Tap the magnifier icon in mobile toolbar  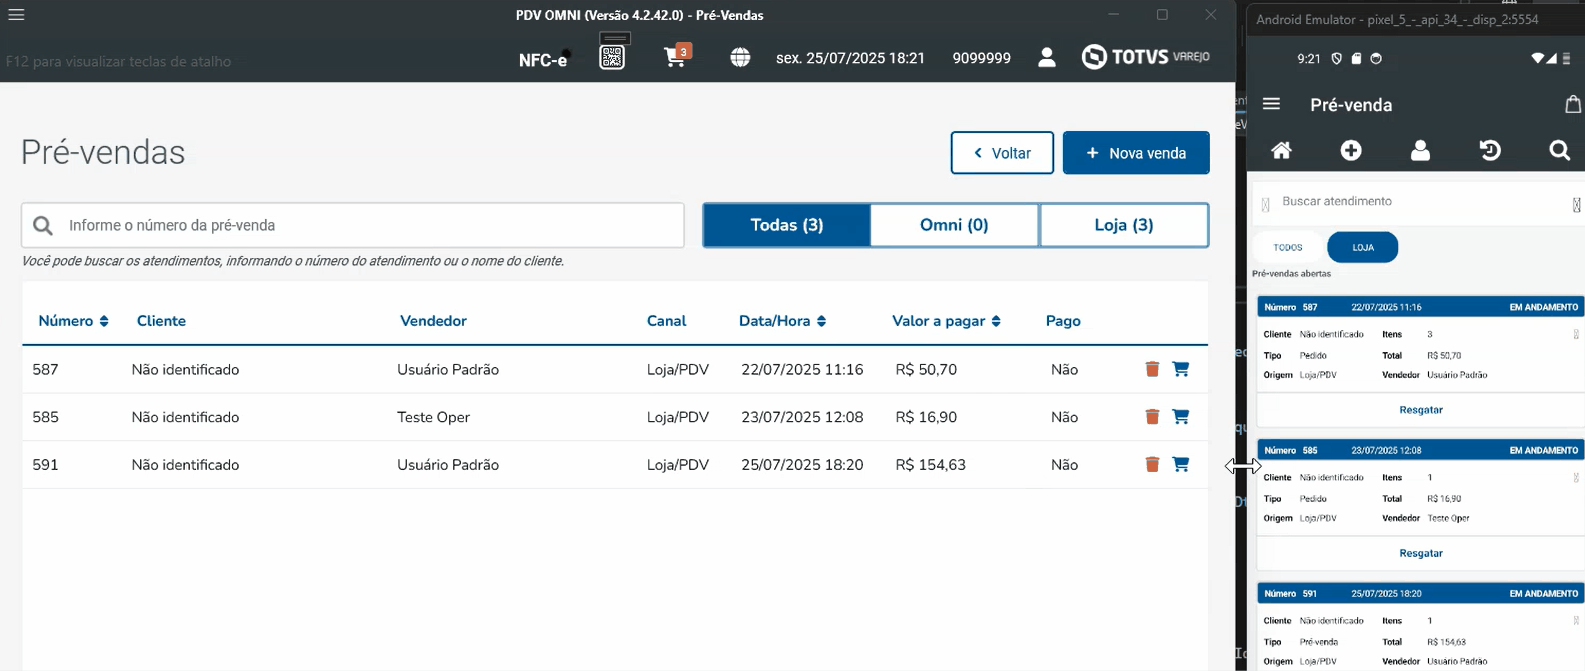1559,150
